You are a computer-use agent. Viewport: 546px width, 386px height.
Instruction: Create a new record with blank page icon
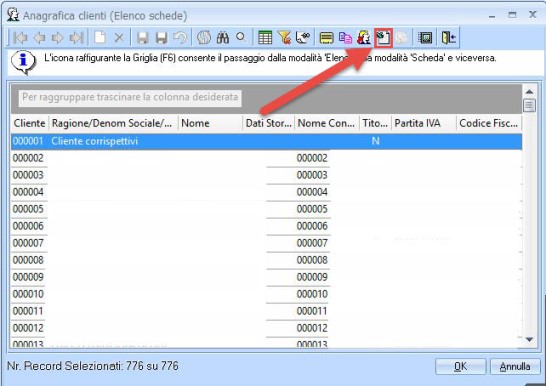[100, 37]
